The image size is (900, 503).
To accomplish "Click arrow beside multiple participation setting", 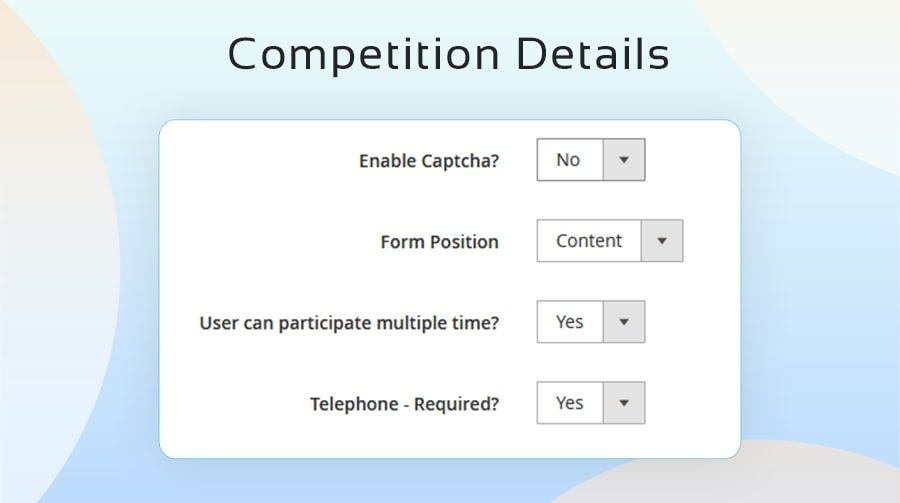I will [x=624, y=322].
